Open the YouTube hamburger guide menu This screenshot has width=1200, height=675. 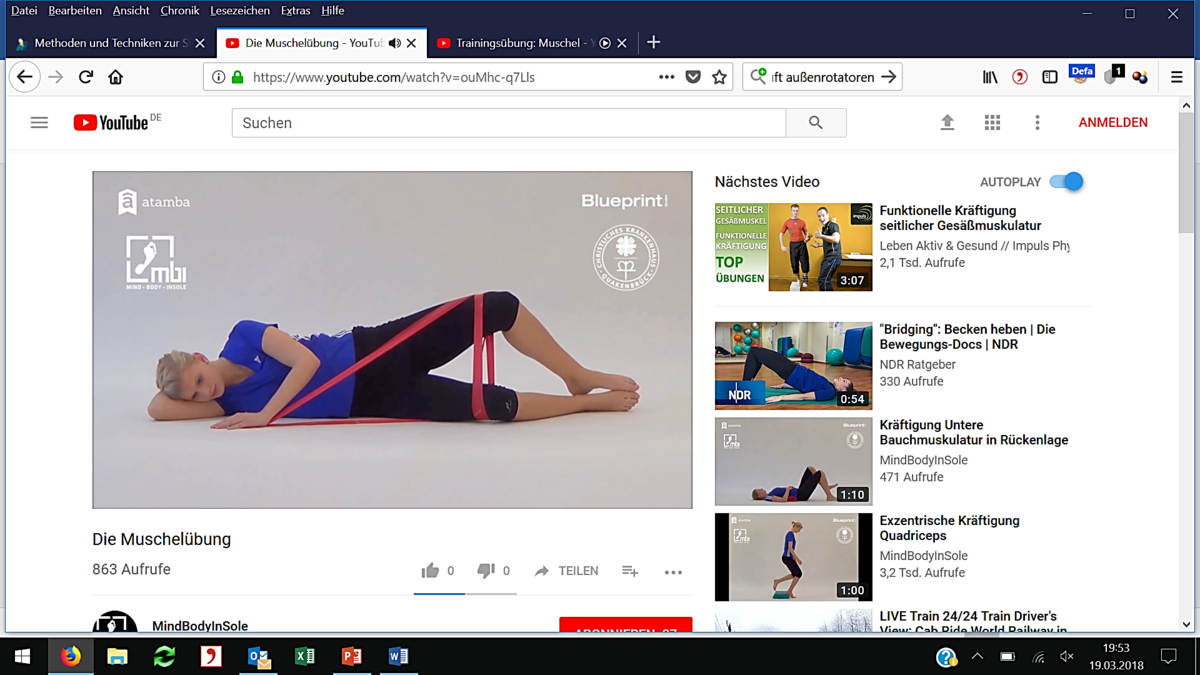[x=39, y=123]
